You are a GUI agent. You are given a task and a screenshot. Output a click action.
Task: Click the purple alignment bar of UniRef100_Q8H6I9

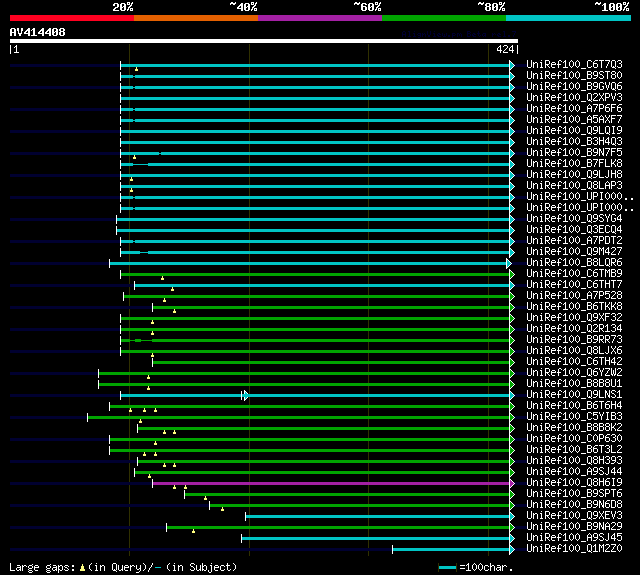coord(331,484)
